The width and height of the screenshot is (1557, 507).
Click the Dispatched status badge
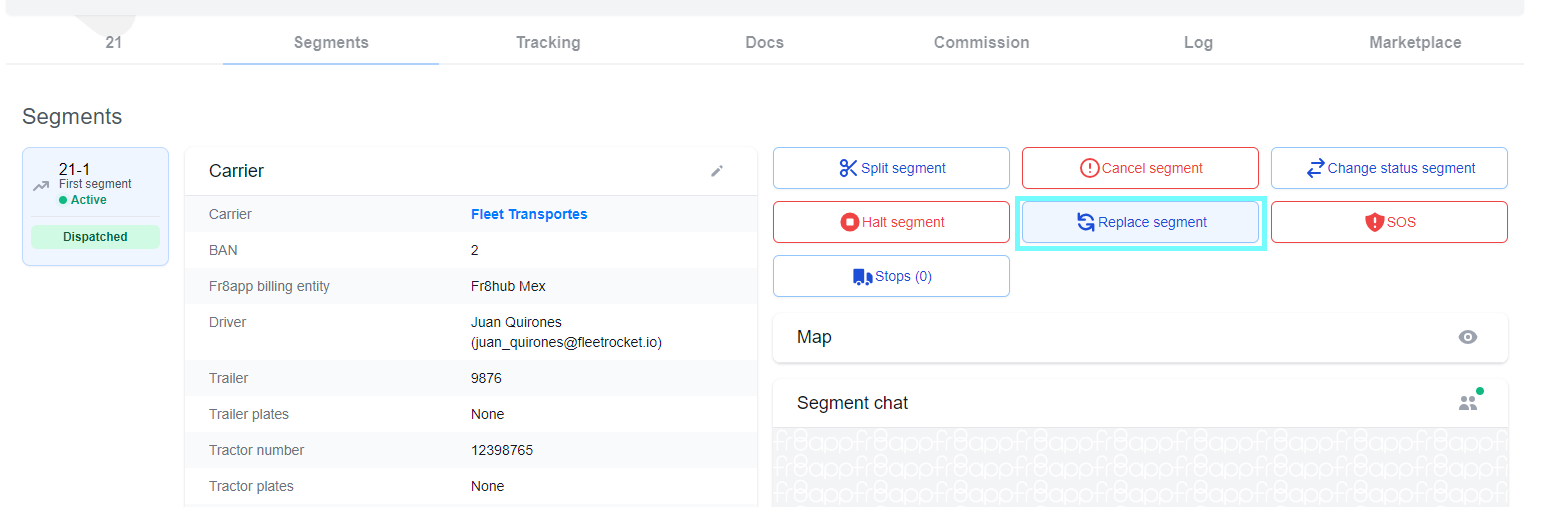[95, 237]
